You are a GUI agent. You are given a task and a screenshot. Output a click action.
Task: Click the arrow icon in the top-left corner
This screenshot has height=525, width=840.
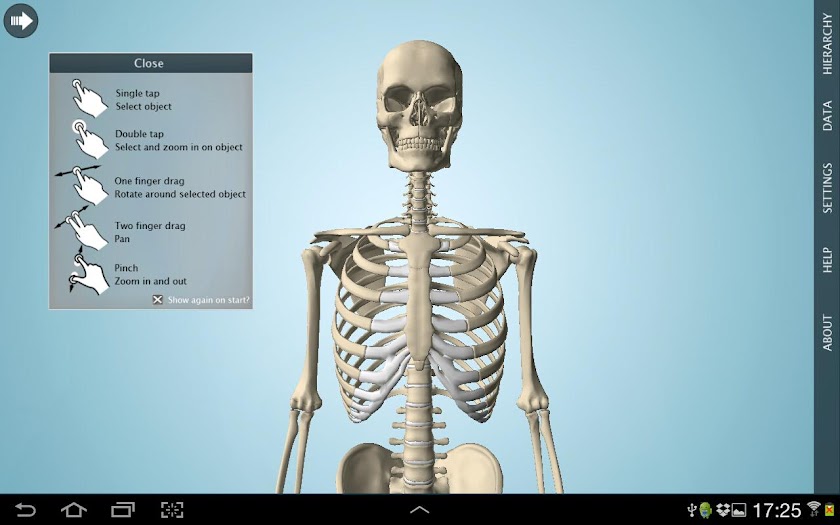[x=21, y=21]
